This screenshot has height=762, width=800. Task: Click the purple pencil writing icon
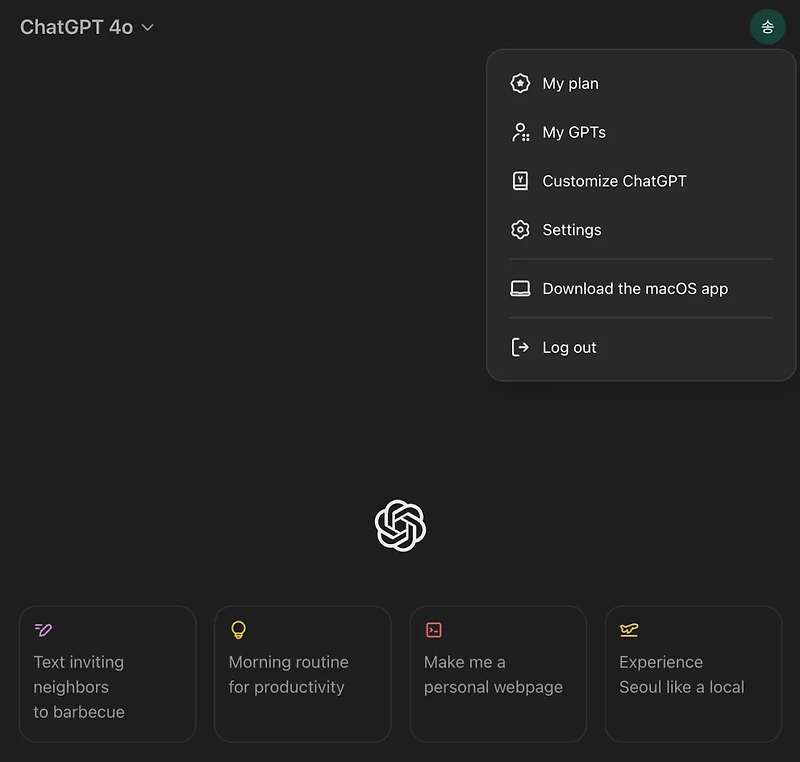(x=43, y=630)
